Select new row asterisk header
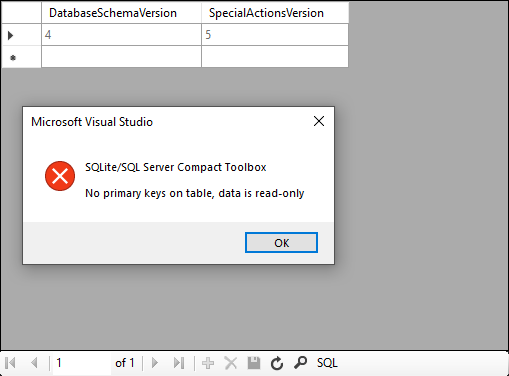 (21, 57)
